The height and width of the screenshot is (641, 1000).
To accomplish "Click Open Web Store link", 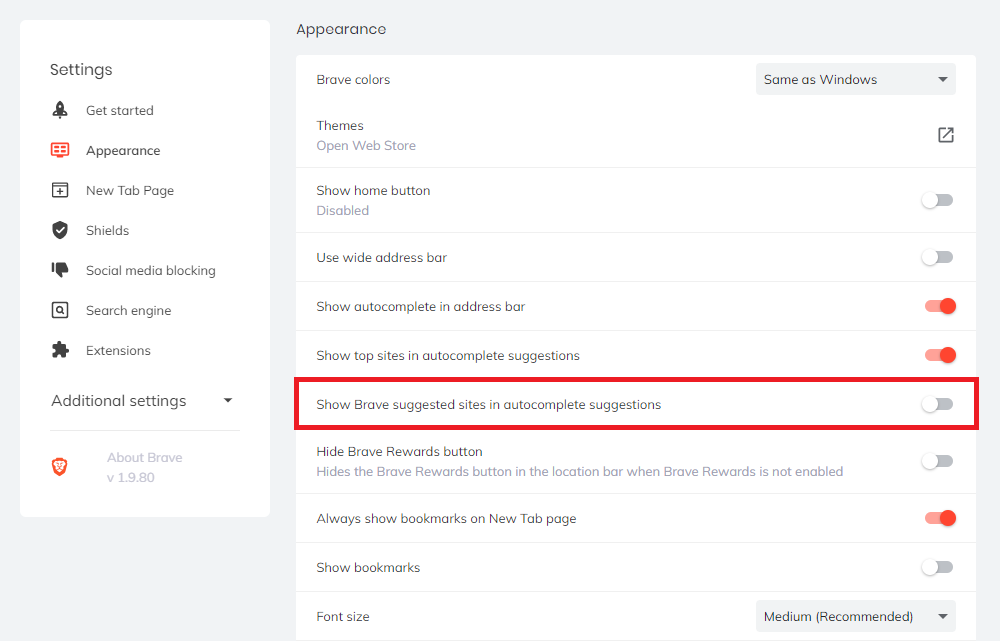I will coord(365,145).
